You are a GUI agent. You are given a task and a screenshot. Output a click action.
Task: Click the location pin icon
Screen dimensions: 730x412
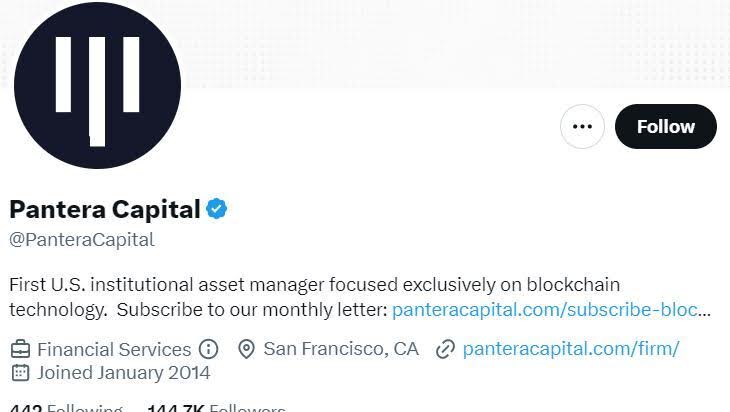[246, 349]
